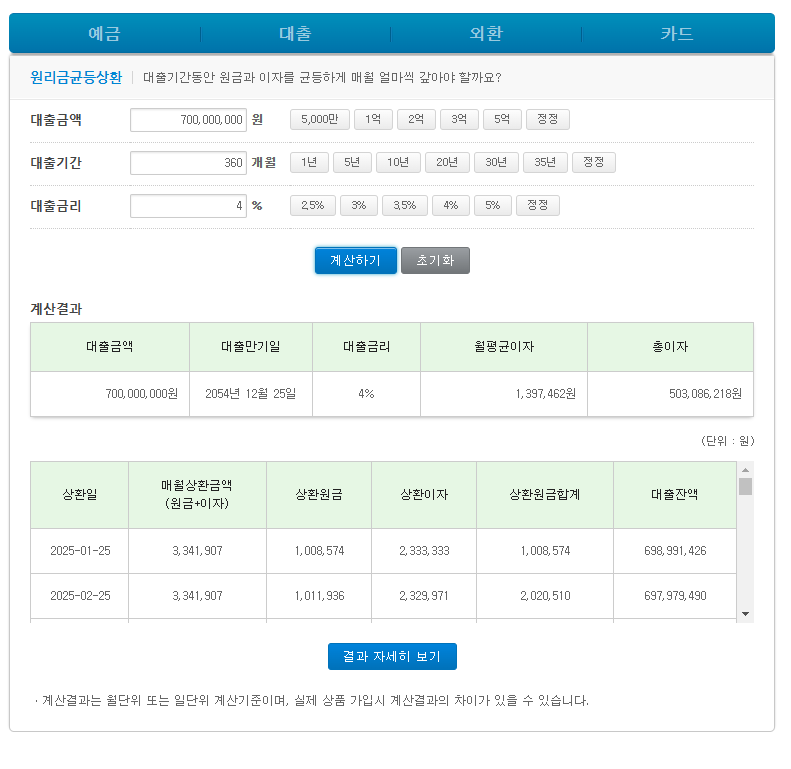Set loan period to 10년

click(398, 162)
